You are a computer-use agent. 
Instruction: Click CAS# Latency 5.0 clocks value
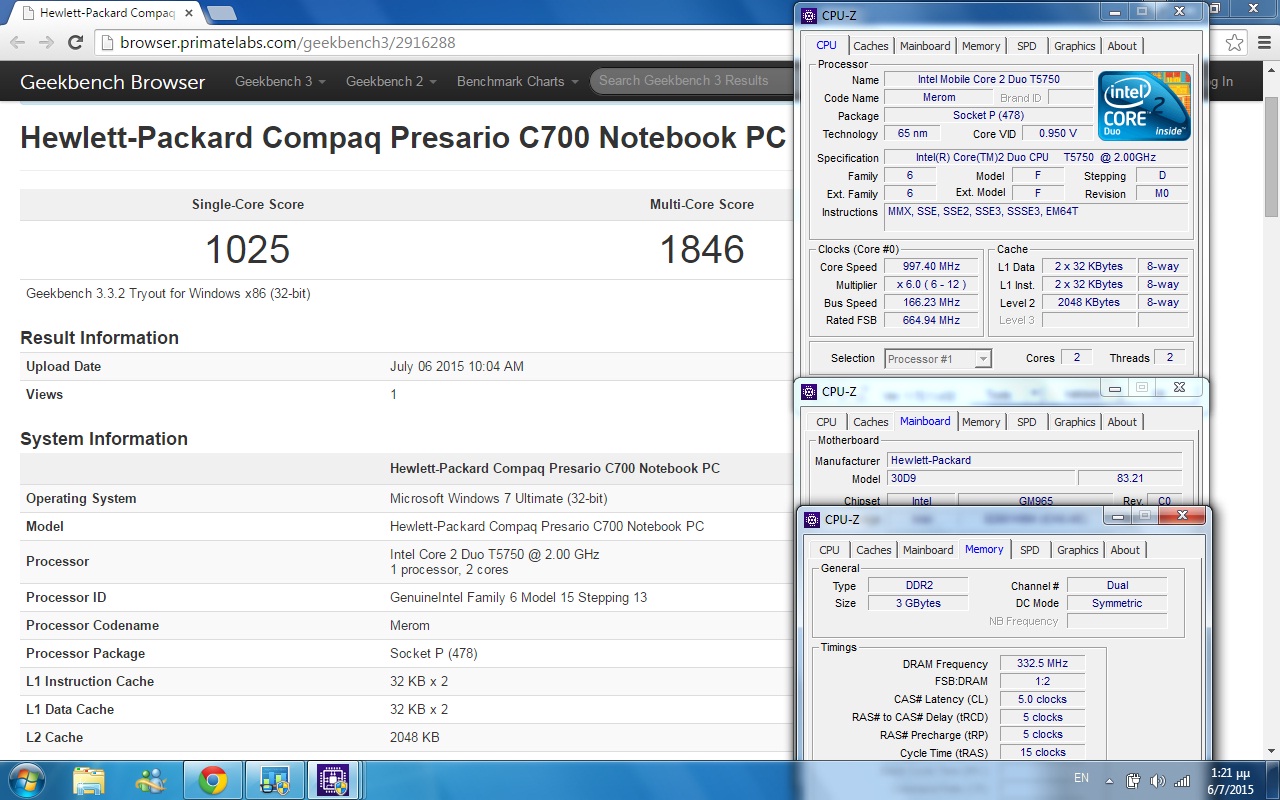pos(1042,700)
